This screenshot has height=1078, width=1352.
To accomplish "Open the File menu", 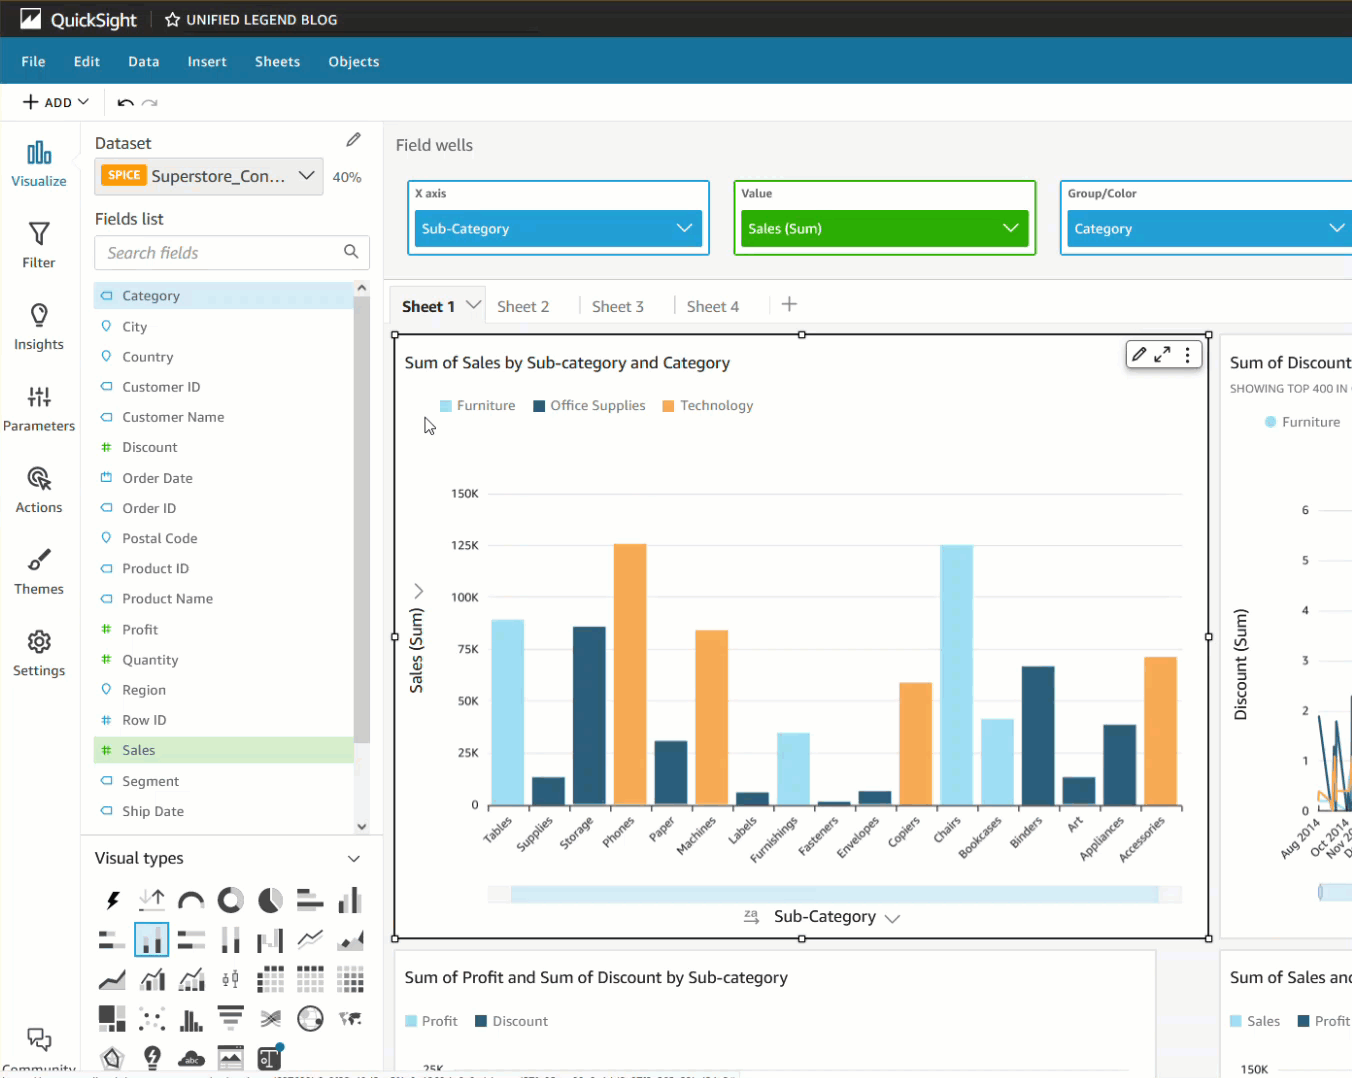I will pos(33,61).
